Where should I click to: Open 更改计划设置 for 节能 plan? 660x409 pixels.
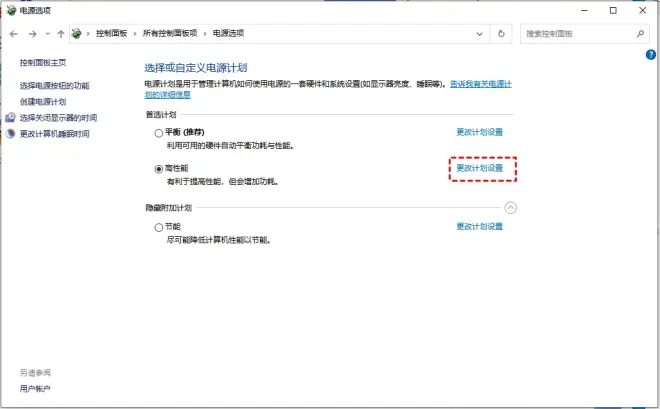point(480,226)
